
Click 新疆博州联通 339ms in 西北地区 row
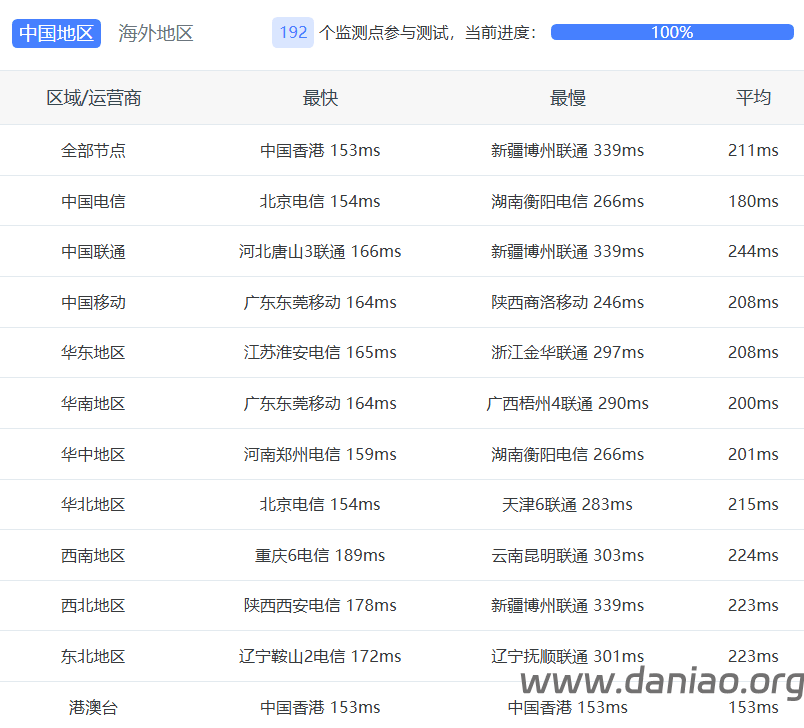(568, 605)
